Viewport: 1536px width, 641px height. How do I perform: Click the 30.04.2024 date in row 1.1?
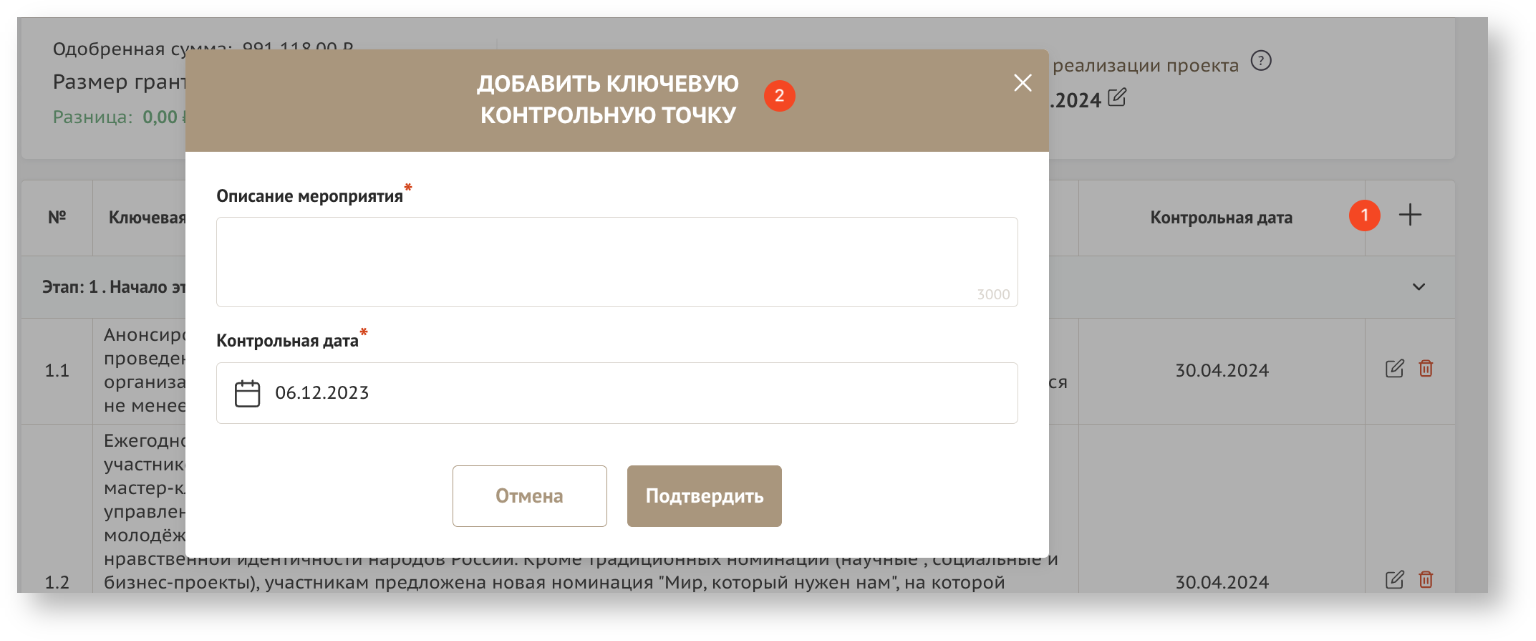[x=1221, y=371]
